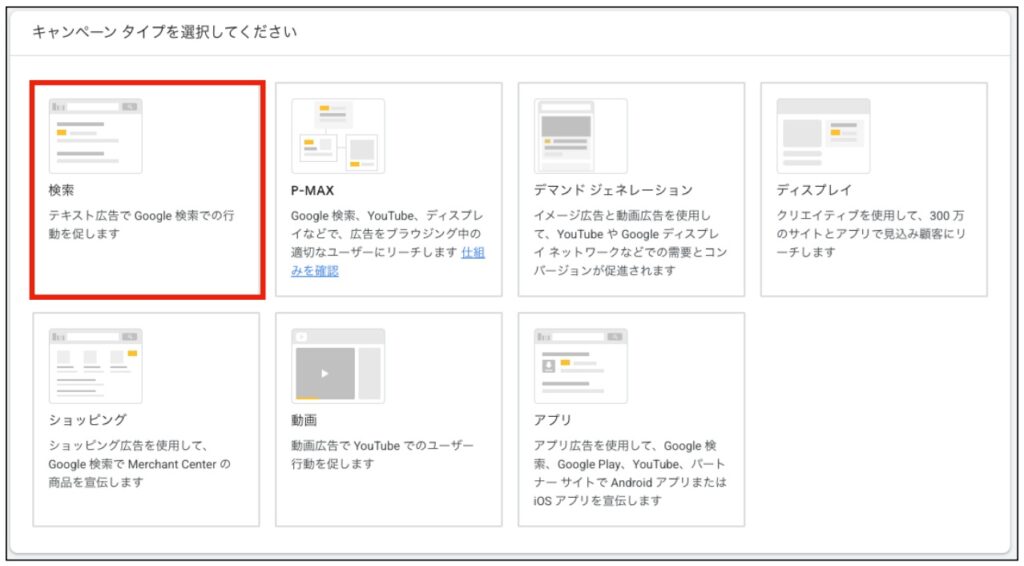Click the ディスプレイ campaign illustration icon
The width and height of the screenshot is (1024, 566).
[823, 136]
